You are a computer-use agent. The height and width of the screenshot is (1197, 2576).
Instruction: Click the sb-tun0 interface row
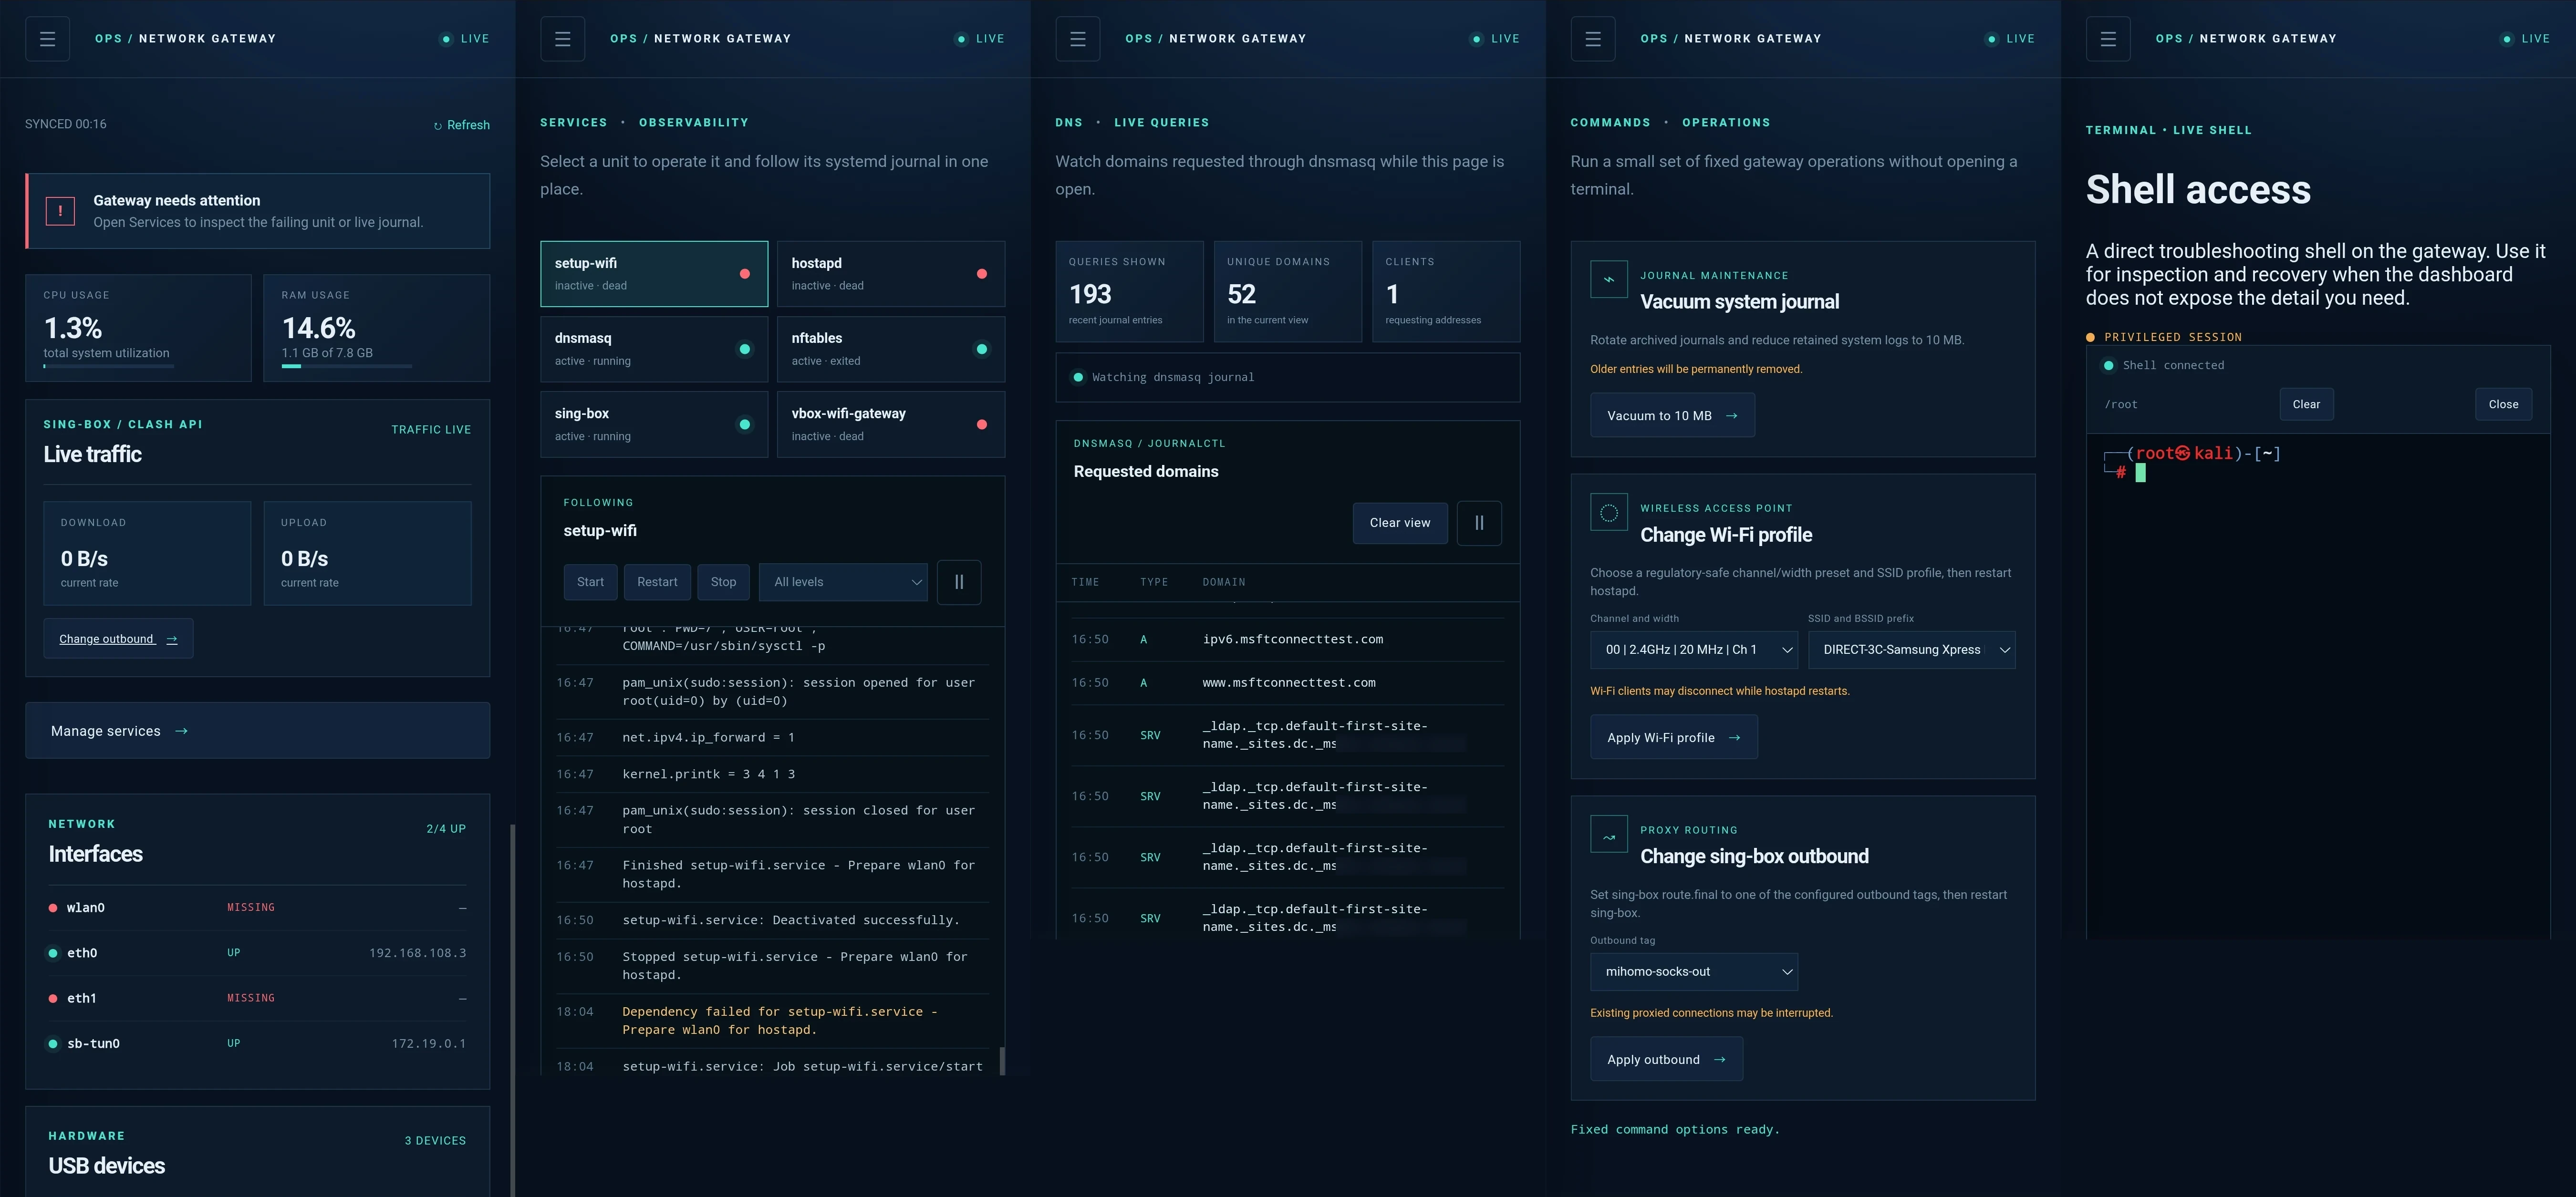pos(257,1044)
